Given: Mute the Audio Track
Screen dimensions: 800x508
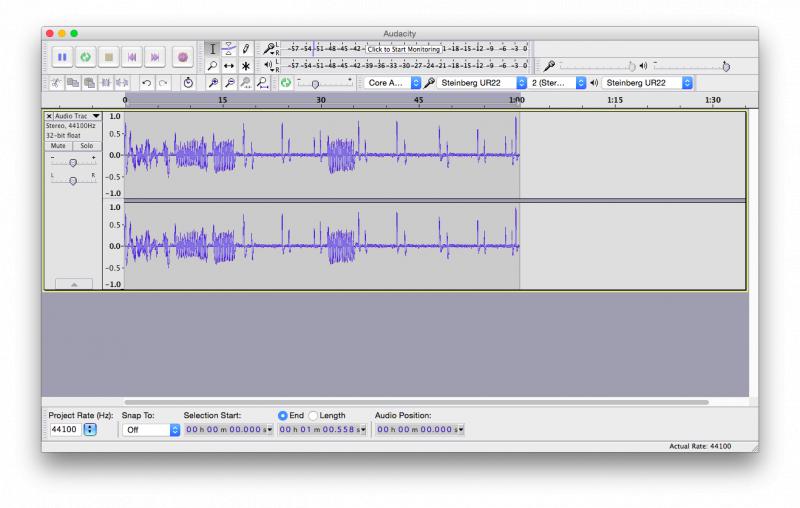Looking at the screenshot, I should [58, 146].
